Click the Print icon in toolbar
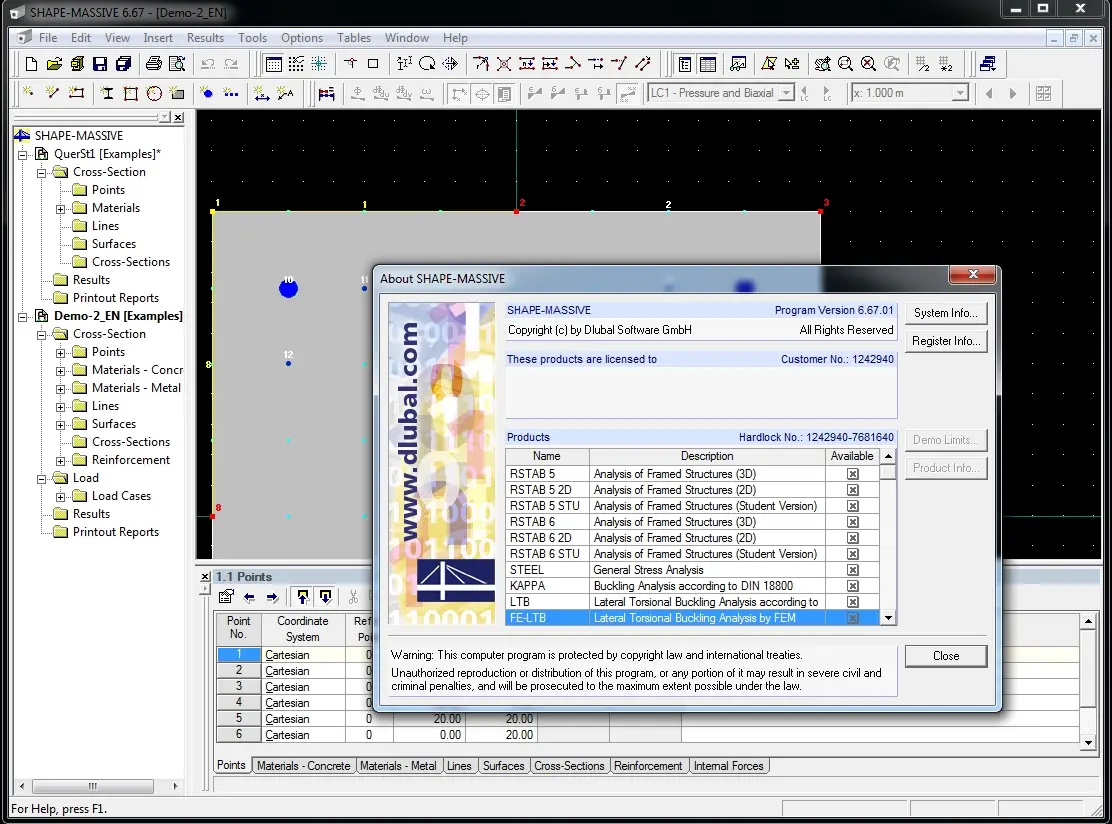This screenshot has height=824, width=1112. [153, 64]
